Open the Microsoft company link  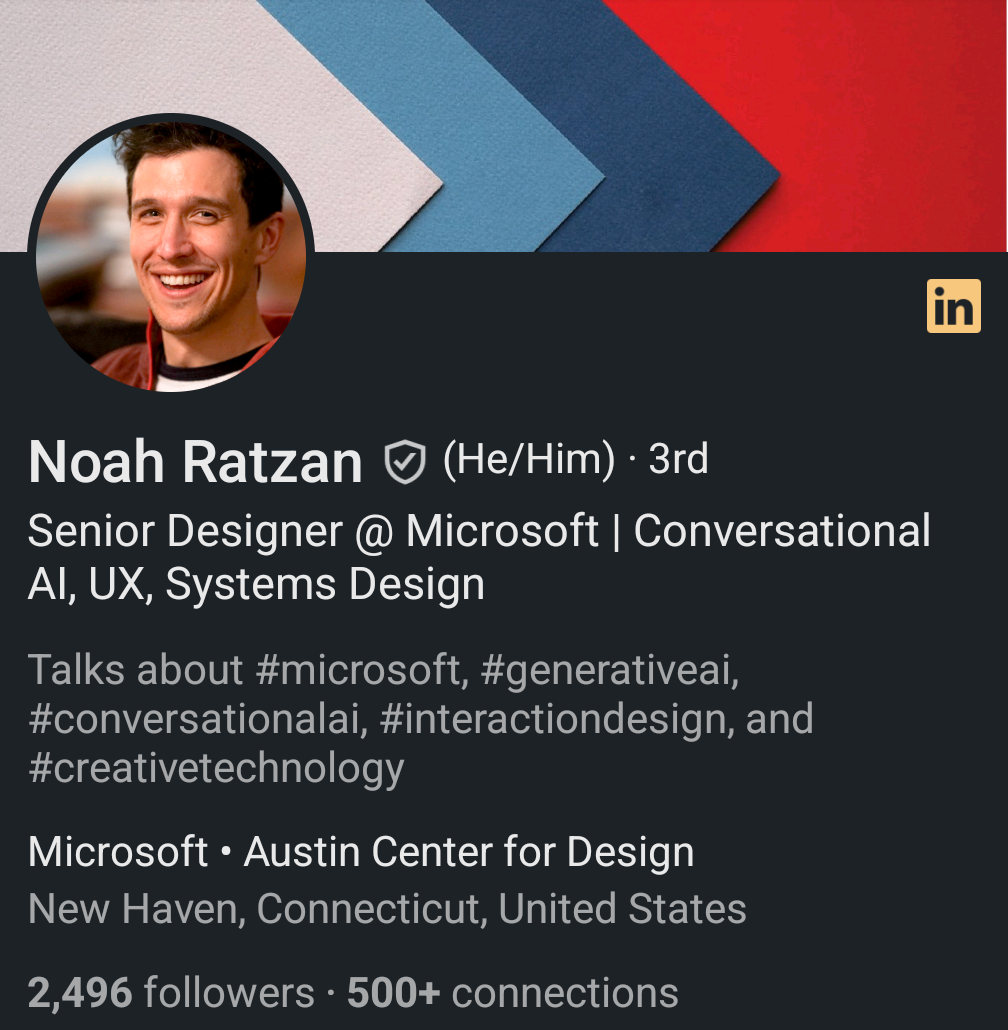click(118, 852)
